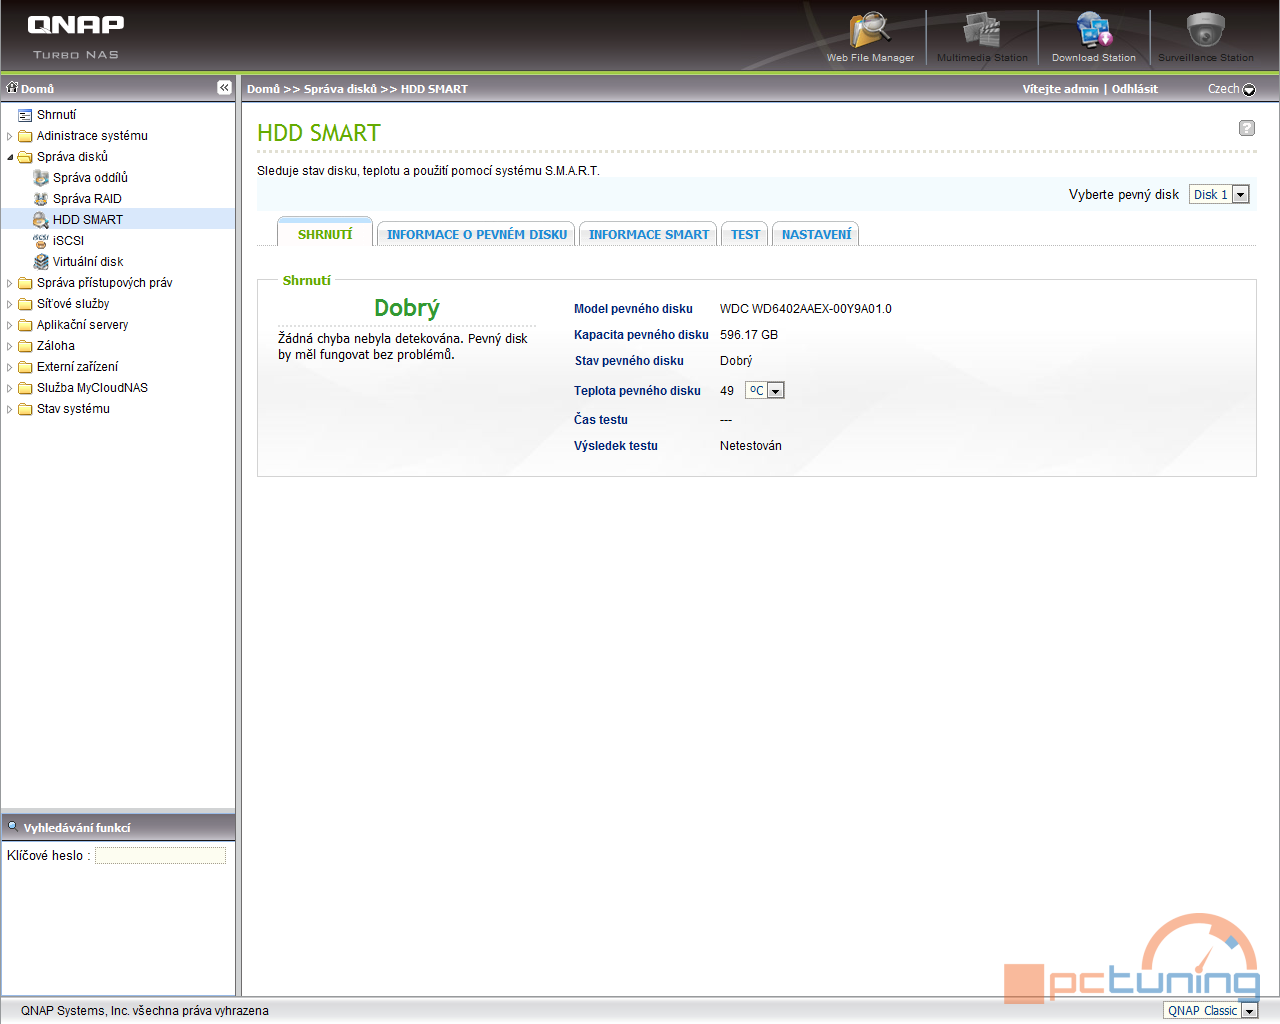Click the Správa disků folder icon
This screenshot has height=1024, width=1280.
point(25,157)
